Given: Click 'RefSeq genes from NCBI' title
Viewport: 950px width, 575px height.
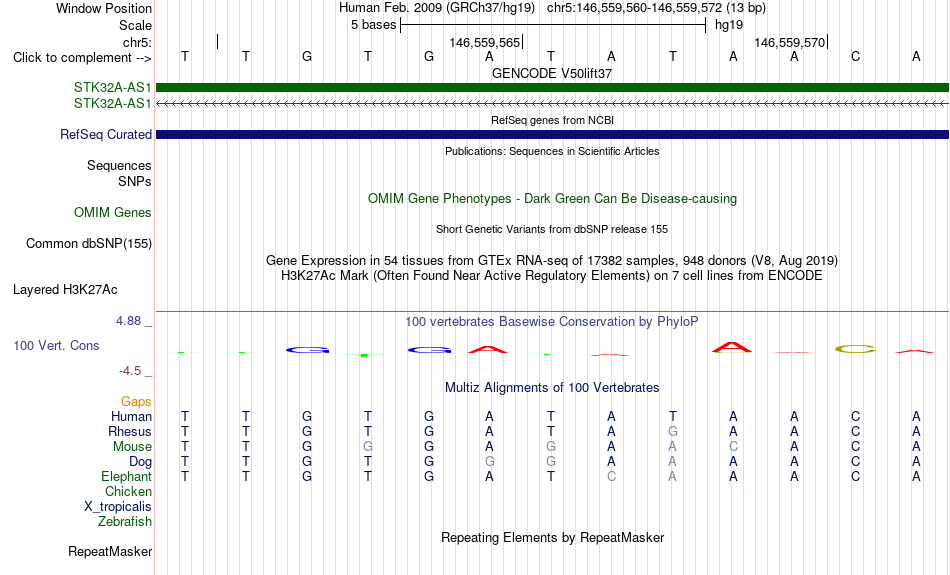Looking at the screenshot, I should 553,120.
